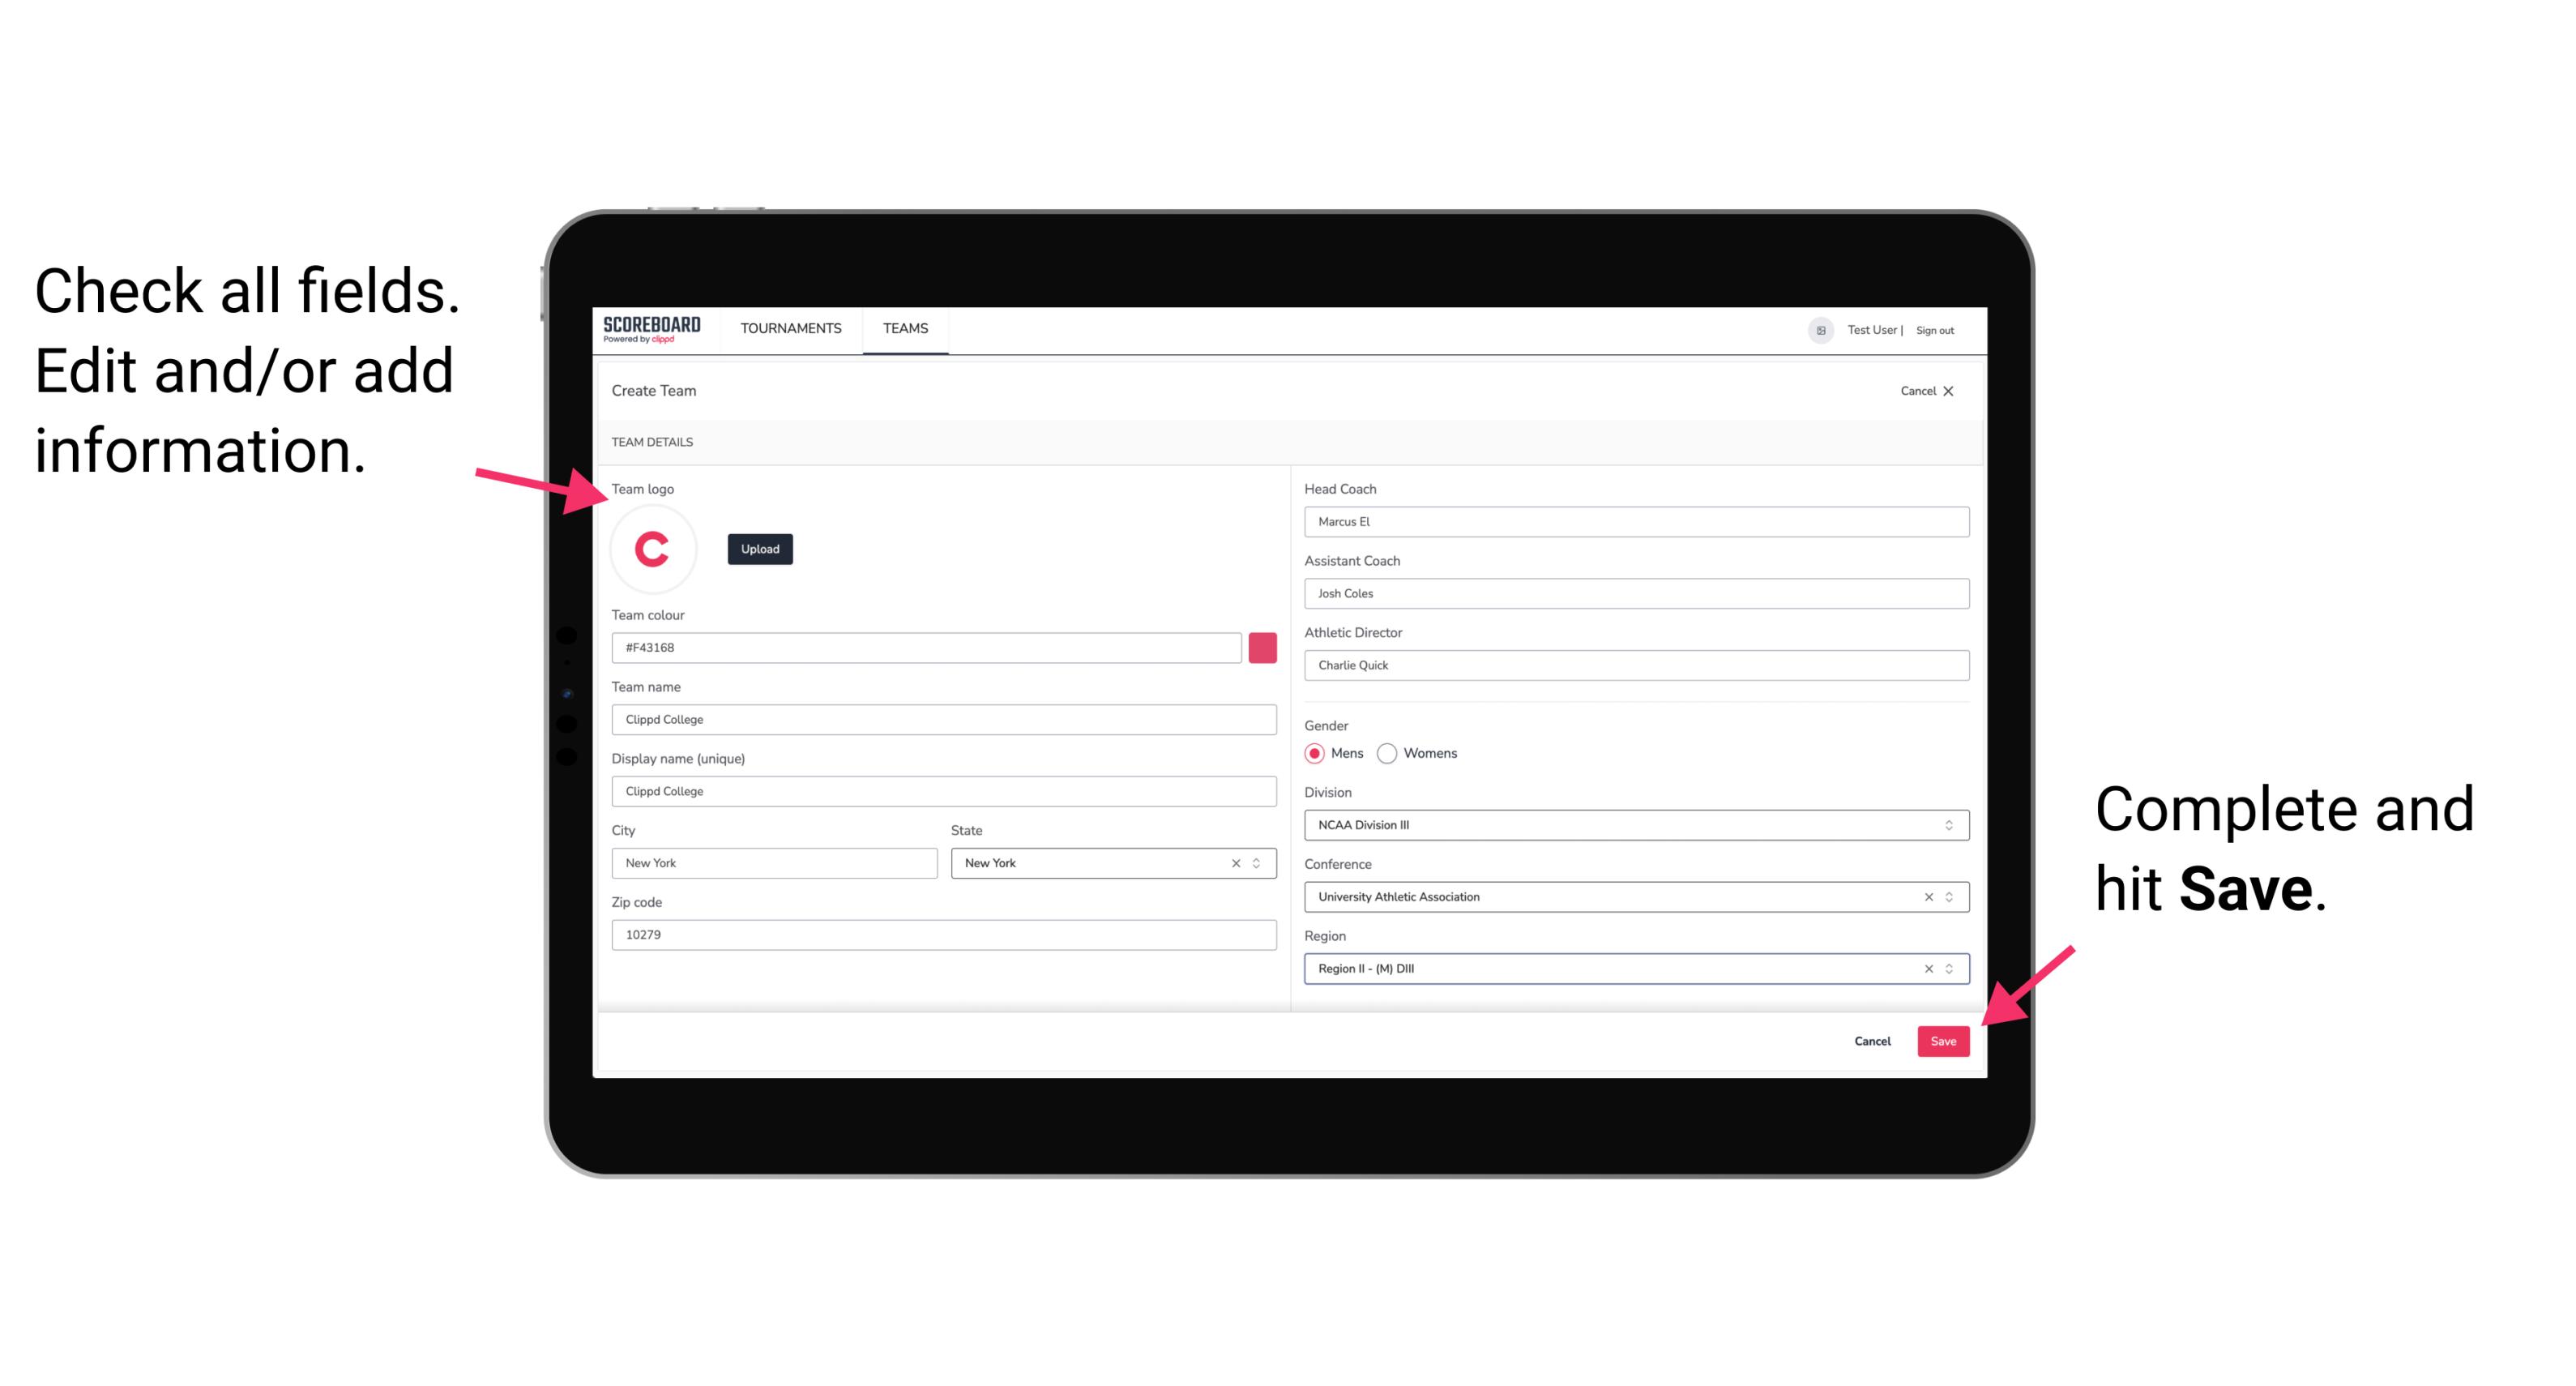Click the team colour hex input field

pos(928,647)
